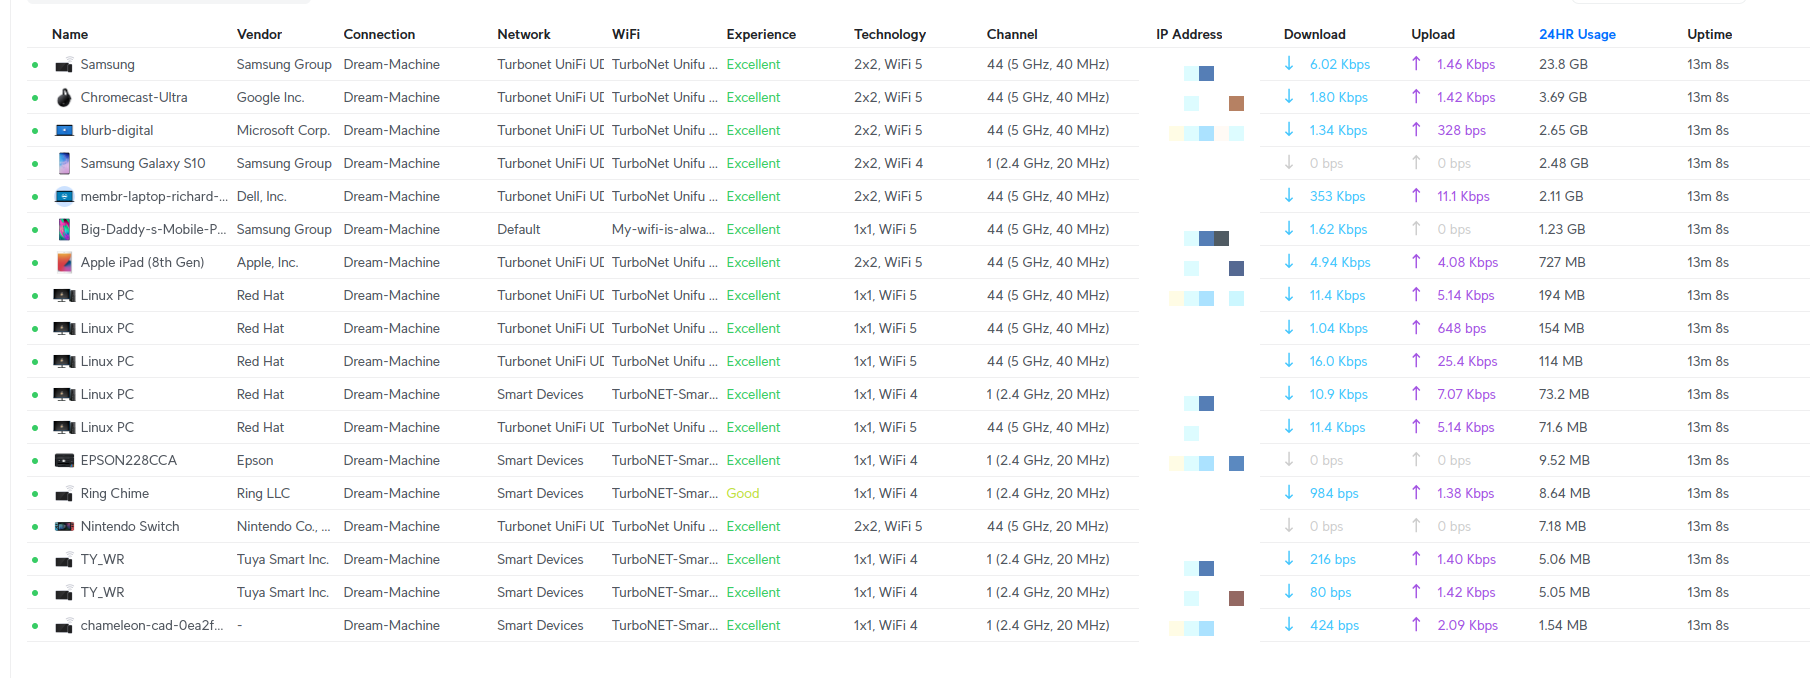1810x678 pixels.
Task: Click the Nintendo Switch console icon
Action: point(64,527)
